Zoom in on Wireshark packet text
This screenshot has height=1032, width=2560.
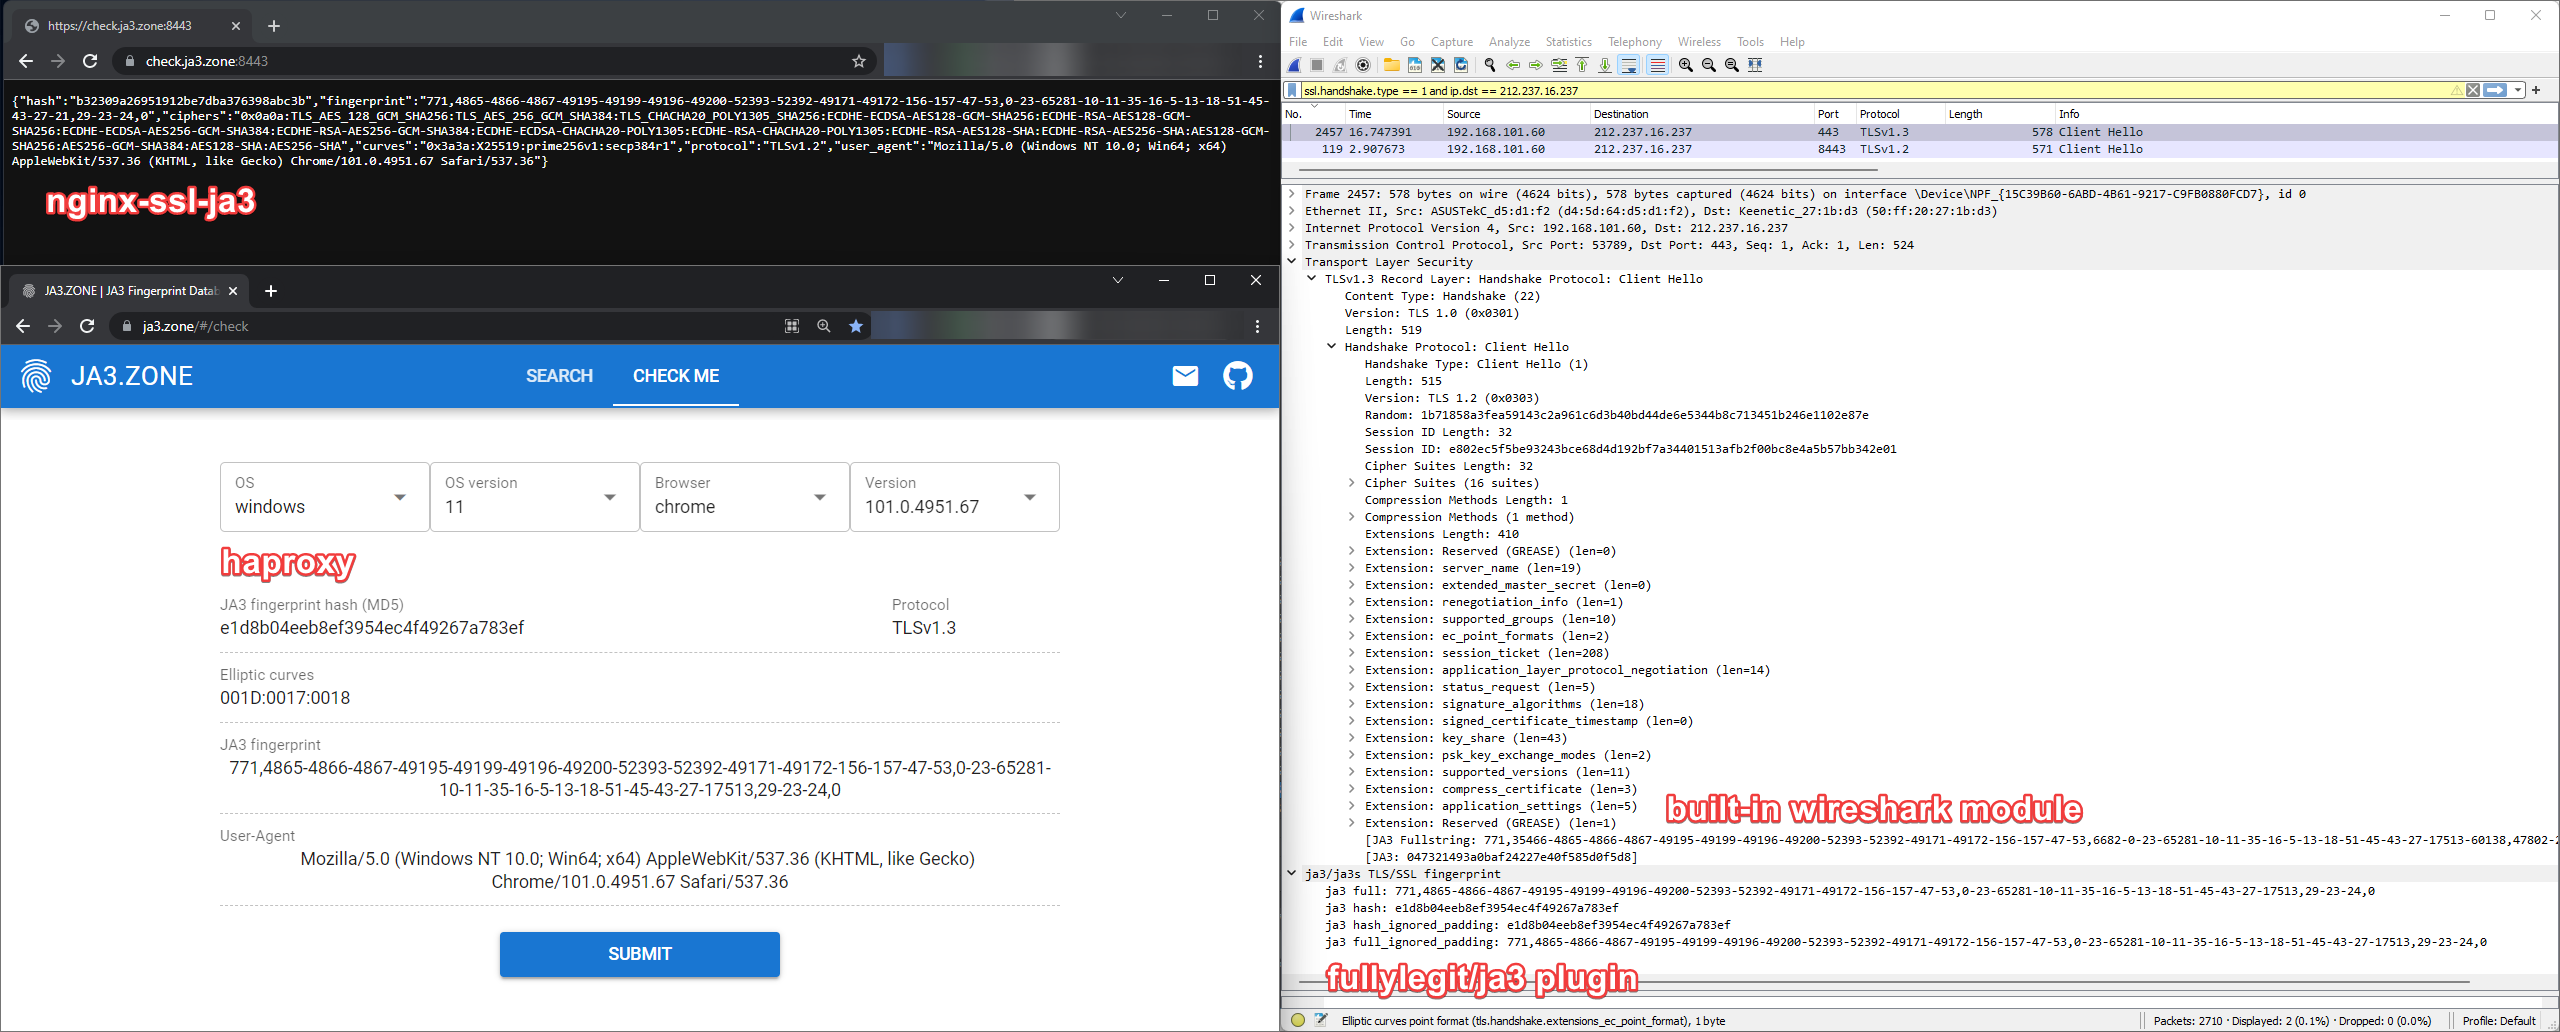coord(1686,65)
